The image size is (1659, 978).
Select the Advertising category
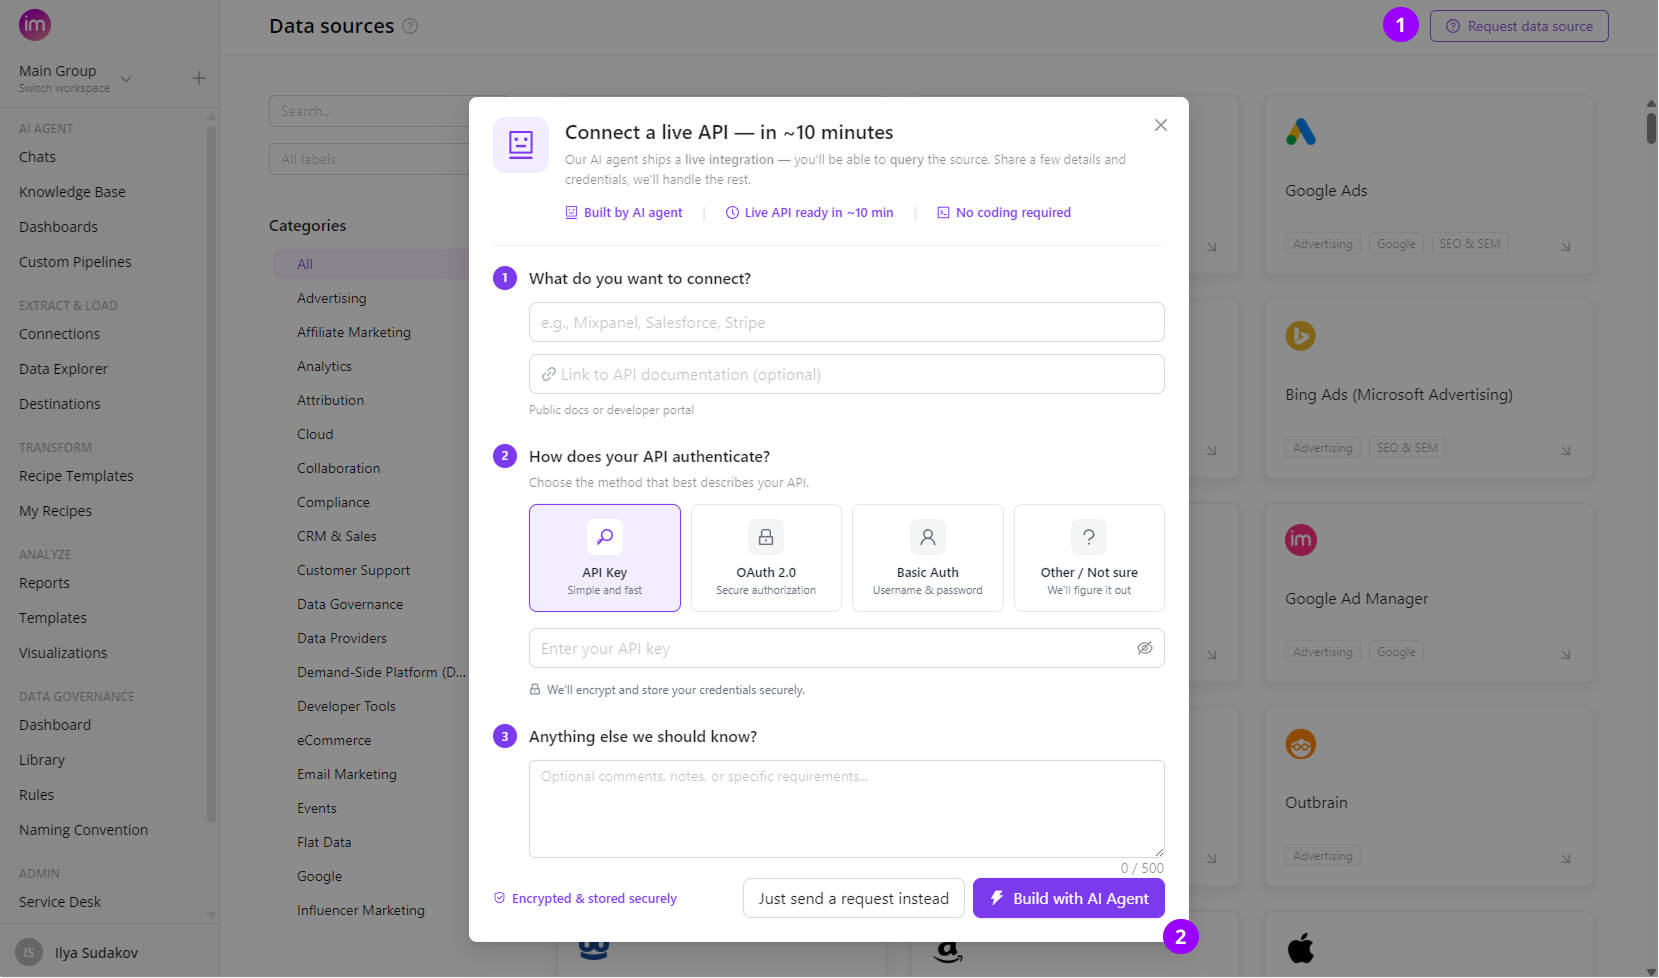click(332, 298)
